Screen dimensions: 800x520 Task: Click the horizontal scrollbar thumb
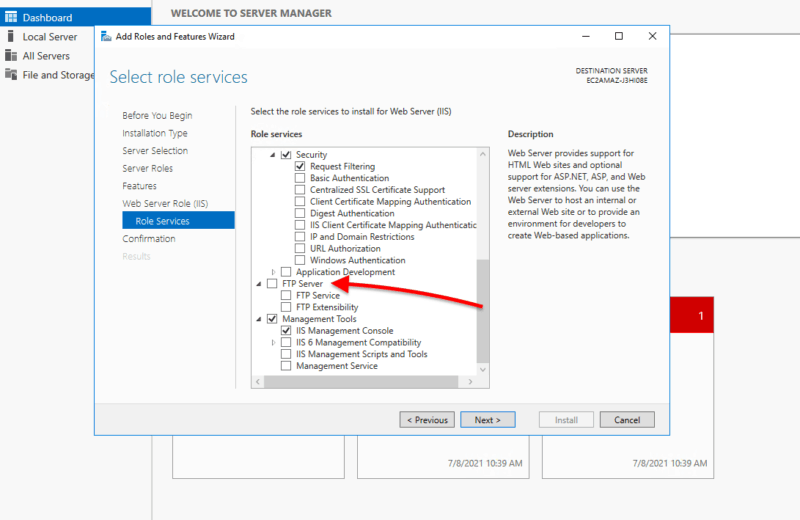coord(361,382)
